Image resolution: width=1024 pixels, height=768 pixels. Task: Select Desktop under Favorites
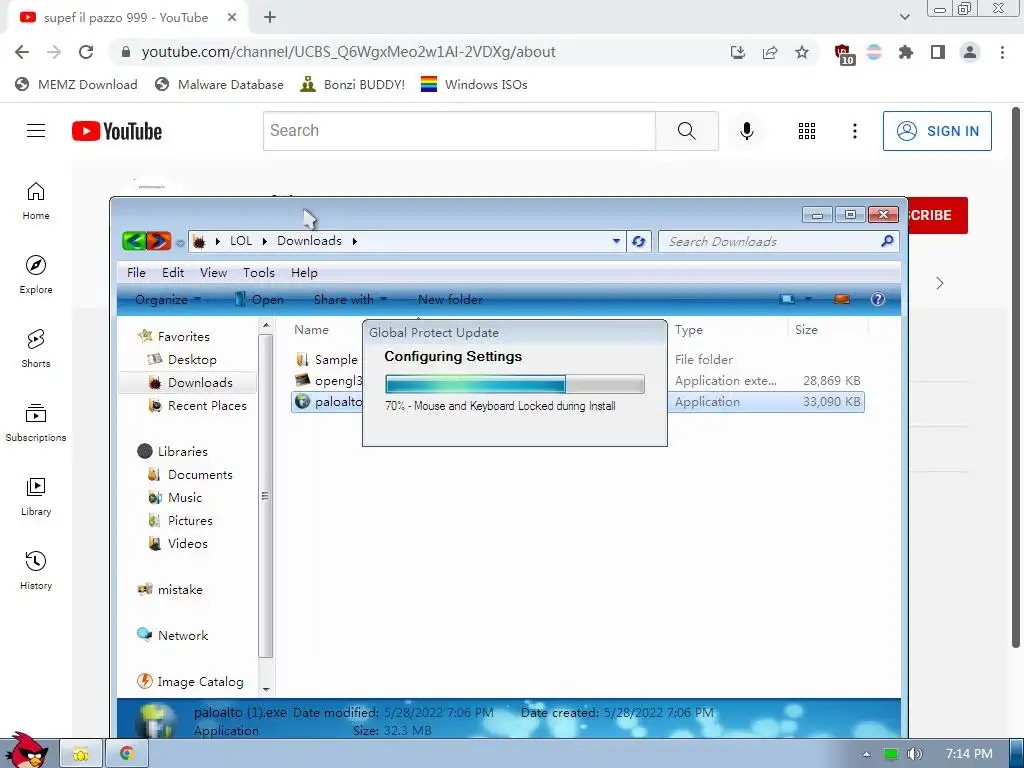pyautogui.click(x=182, y=360)
